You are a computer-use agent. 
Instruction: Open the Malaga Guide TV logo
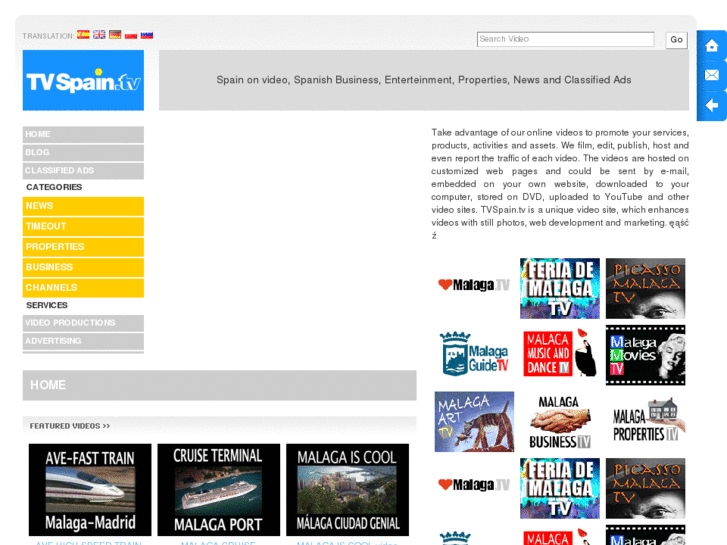[x=474, y=355]
